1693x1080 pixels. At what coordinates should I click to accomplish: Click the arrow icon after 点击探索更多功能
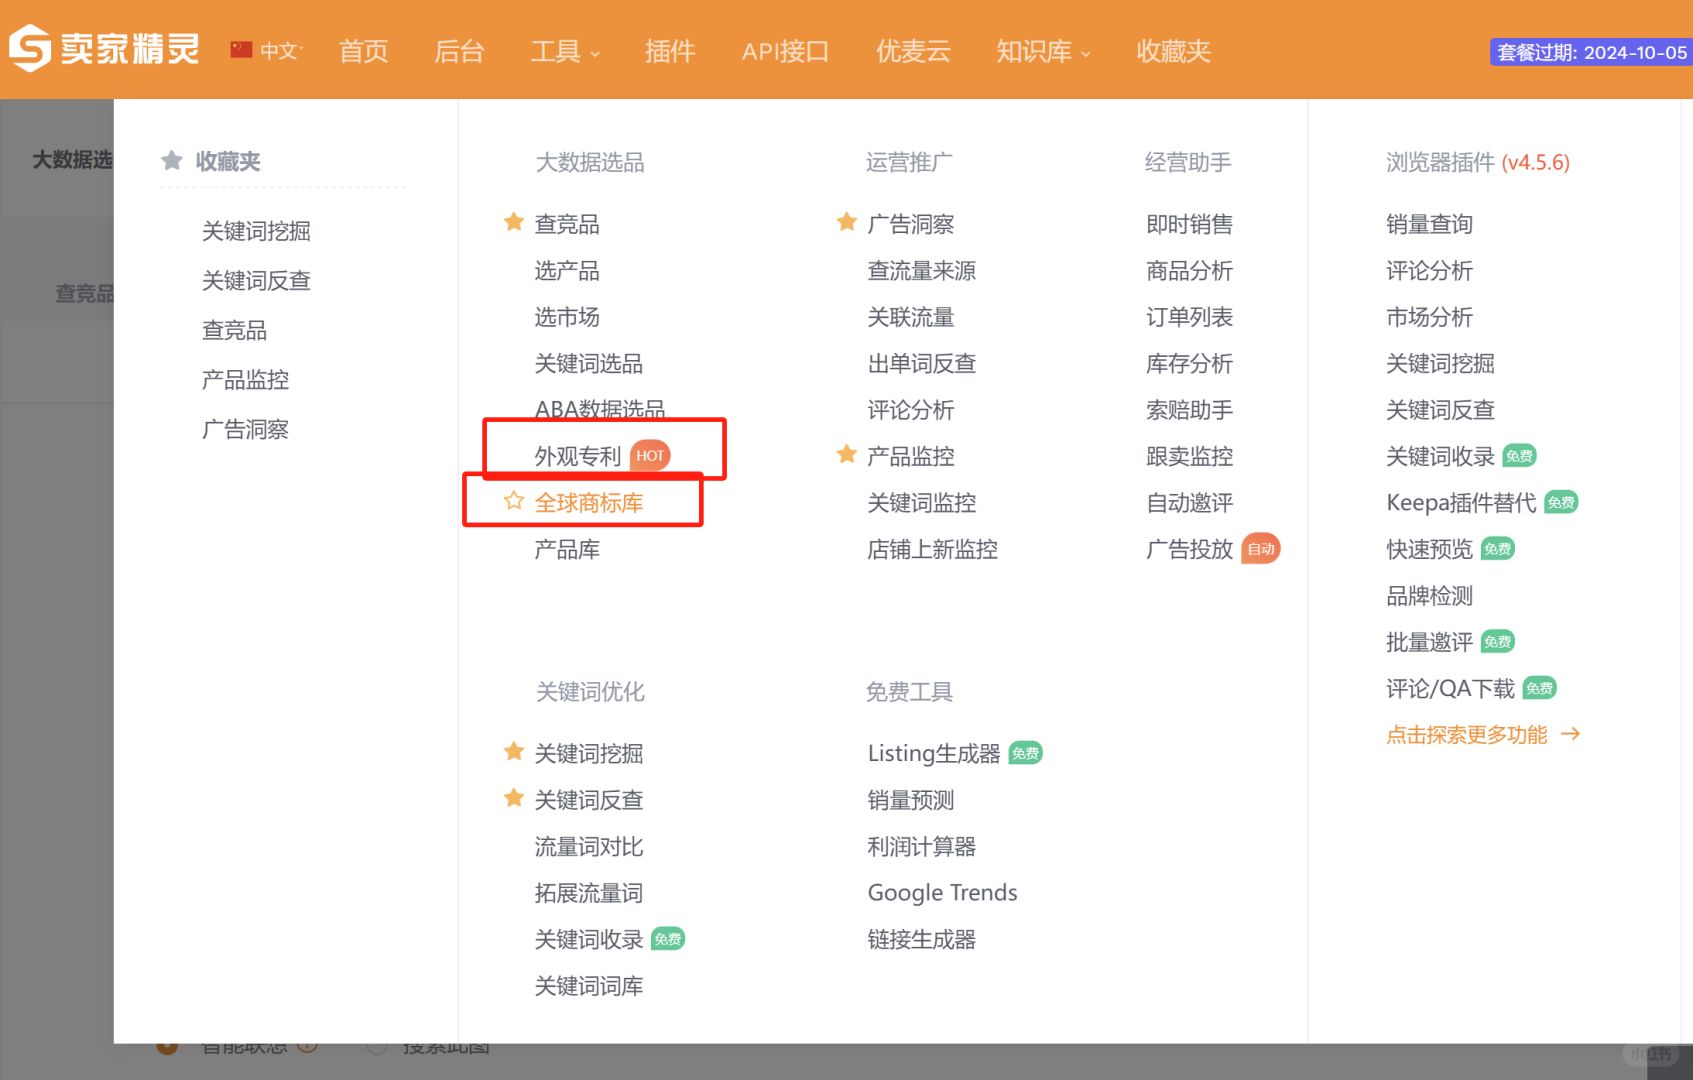tap(1571, 734)
